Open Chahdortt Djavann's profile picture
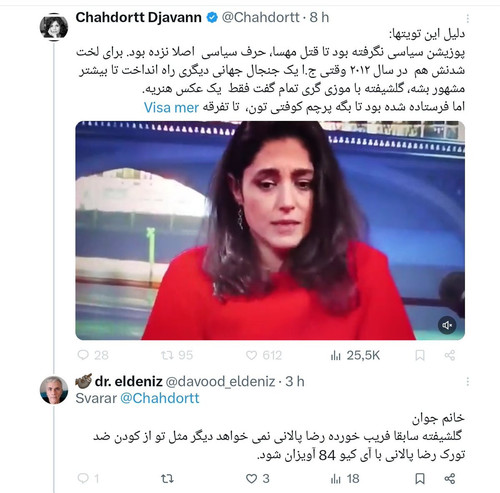Image resolution: width=500 pixels, height=493 pixels. click(54, 27)
